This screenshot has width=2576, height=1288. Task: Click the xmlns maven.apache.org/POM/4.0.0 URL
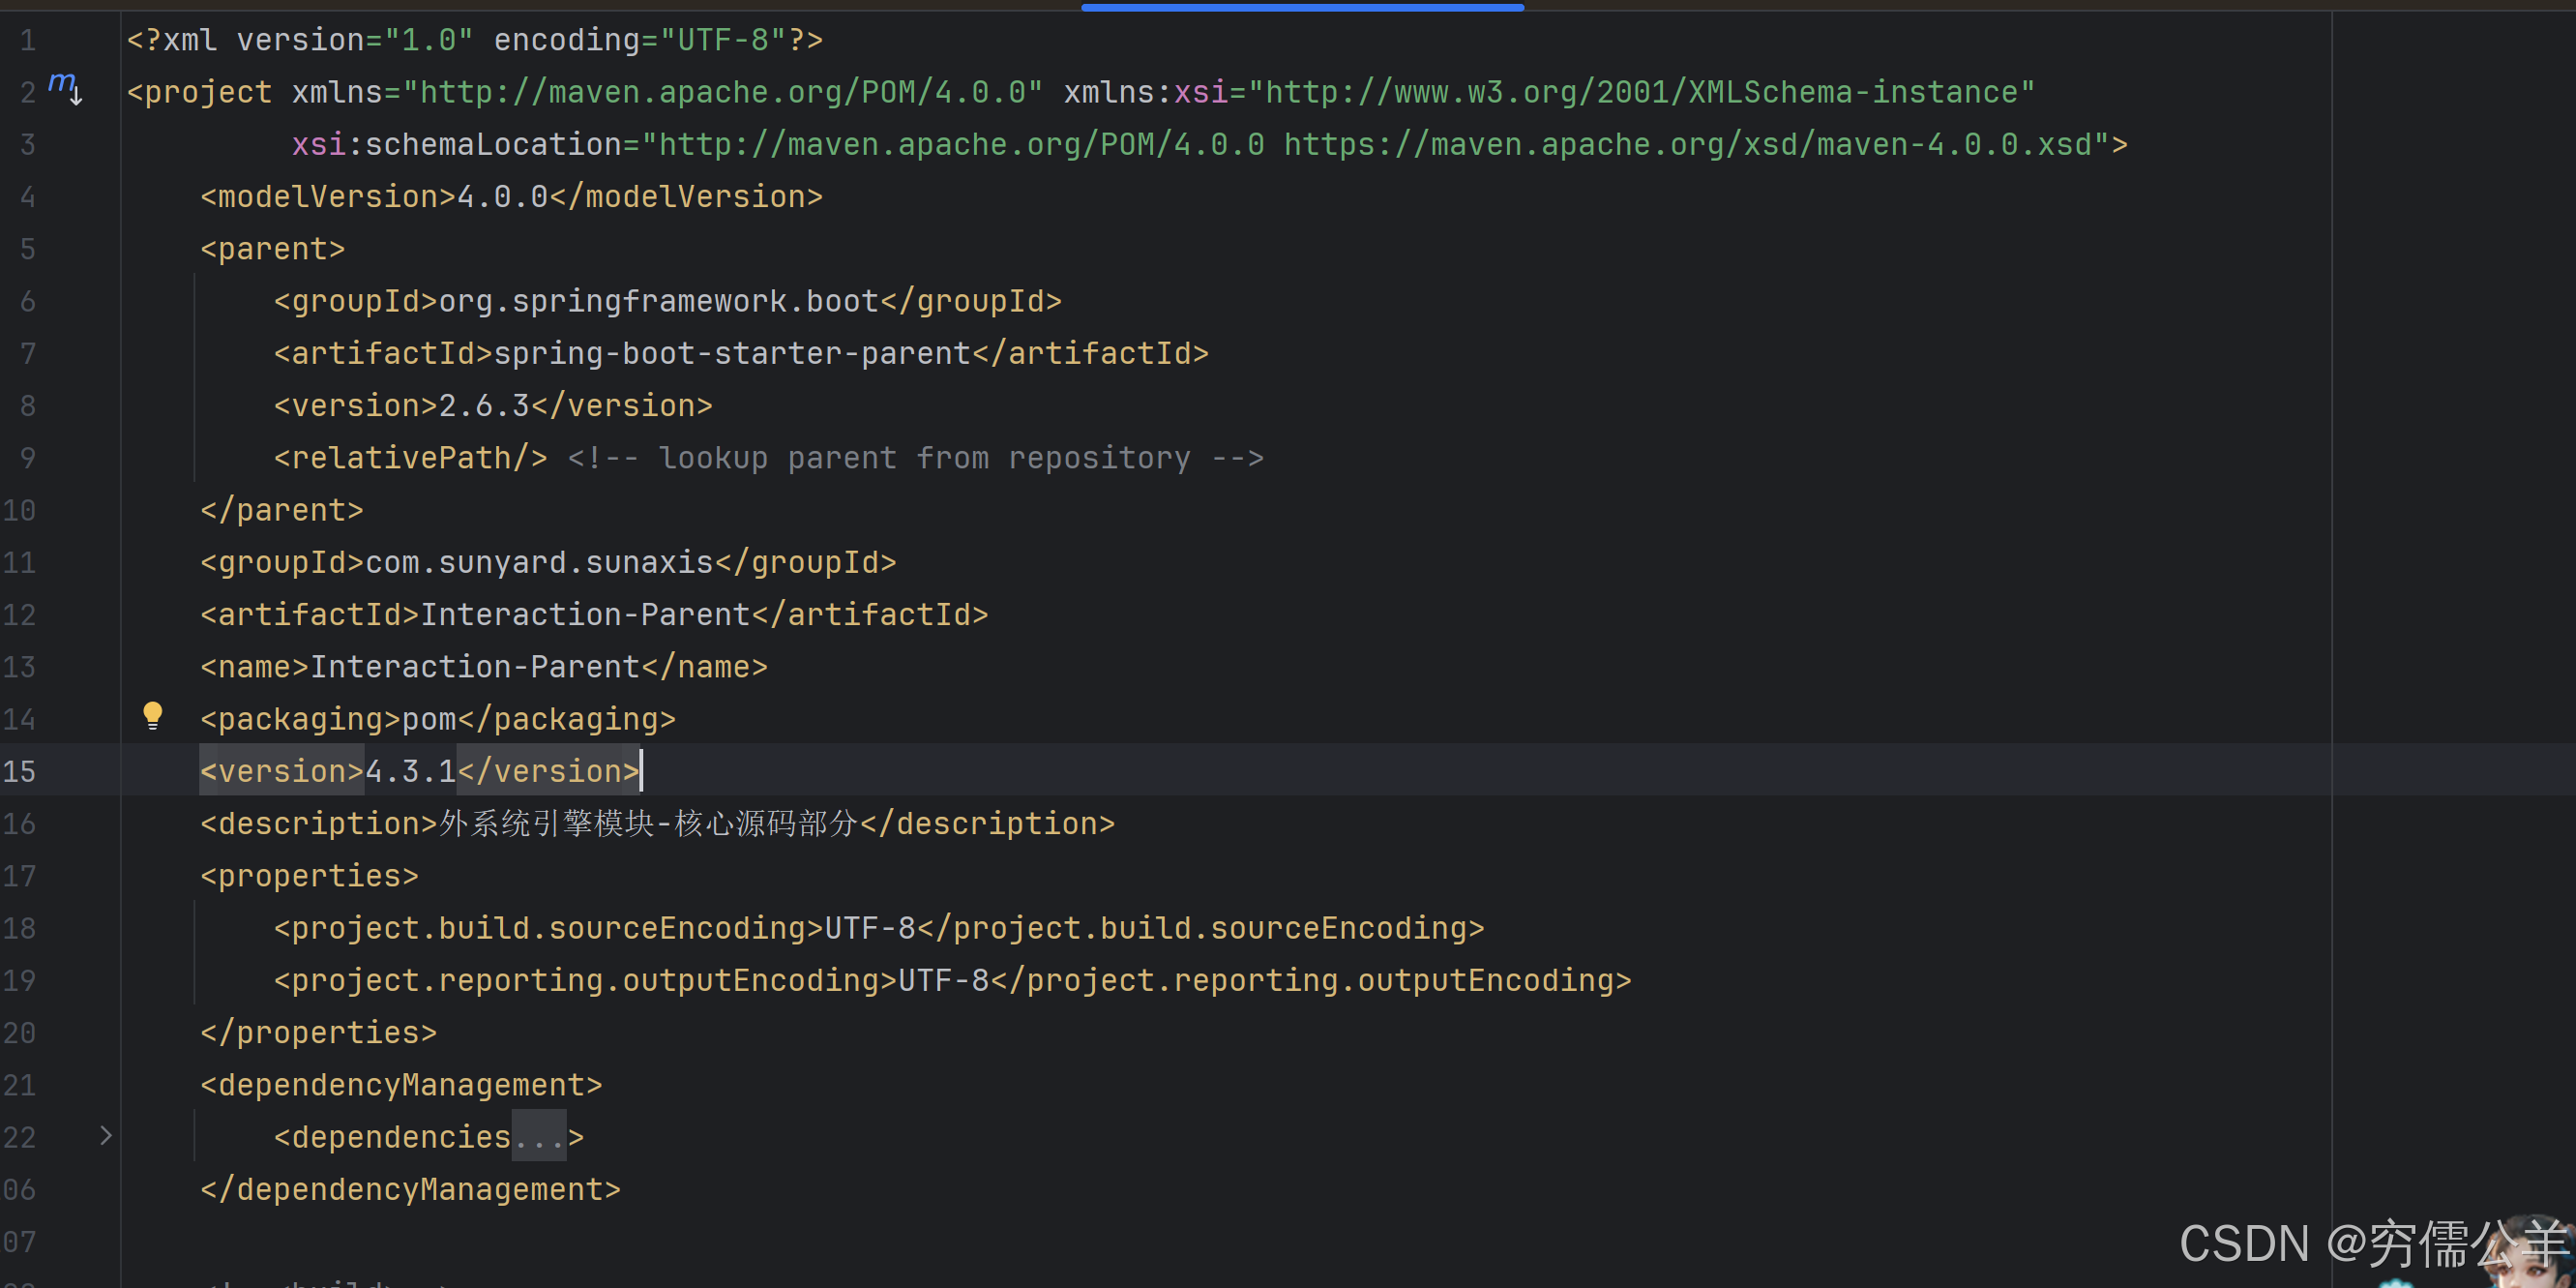point(722,93)
